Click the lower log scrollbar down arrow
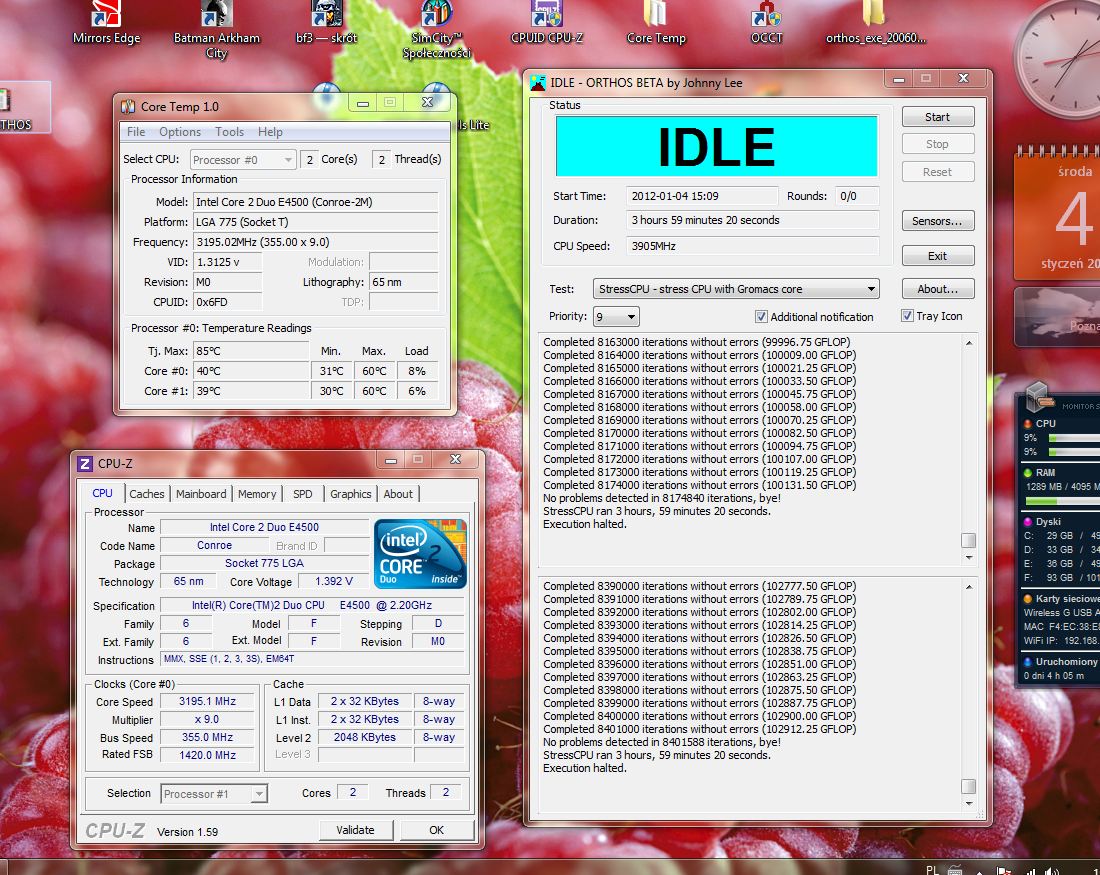The image size is (1100, 875). 969,803
